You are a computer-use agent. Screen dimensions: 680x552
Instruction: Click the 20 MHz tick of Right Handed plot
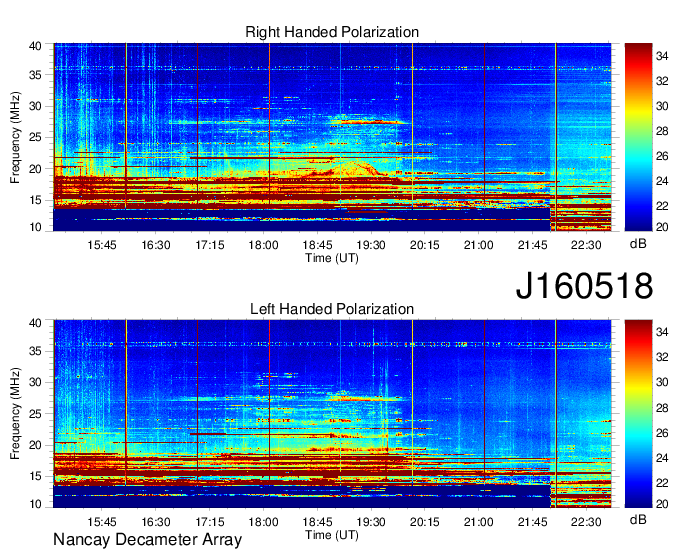click(35, 169)
